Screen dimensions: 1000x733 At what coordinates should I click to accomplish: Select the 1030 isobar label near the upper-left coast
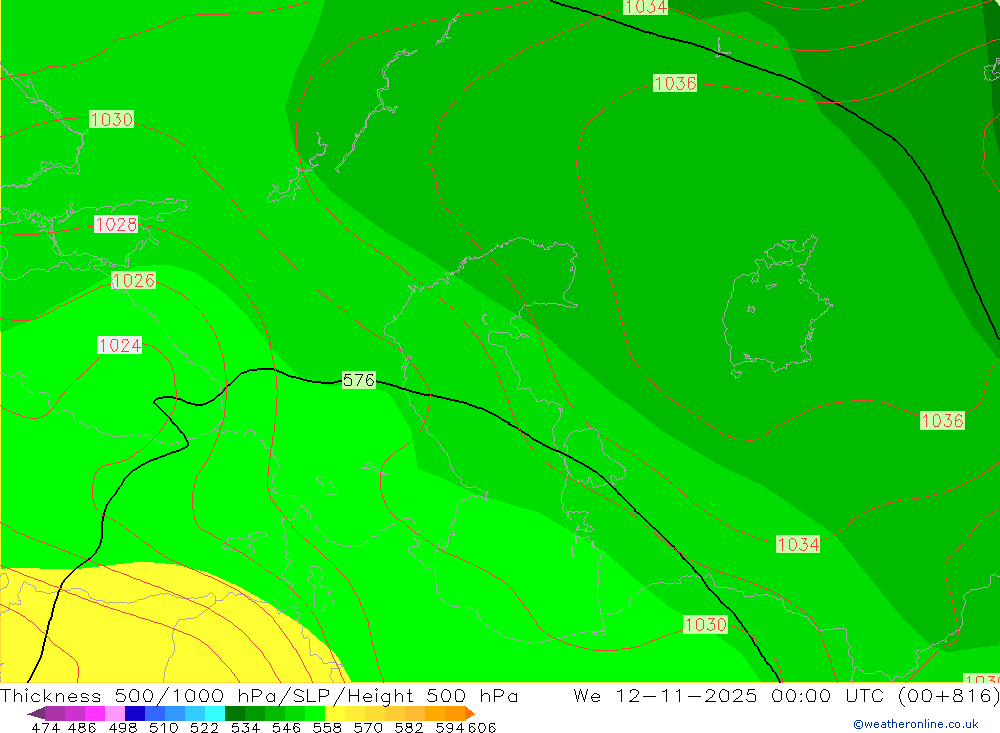click(112, 119)
